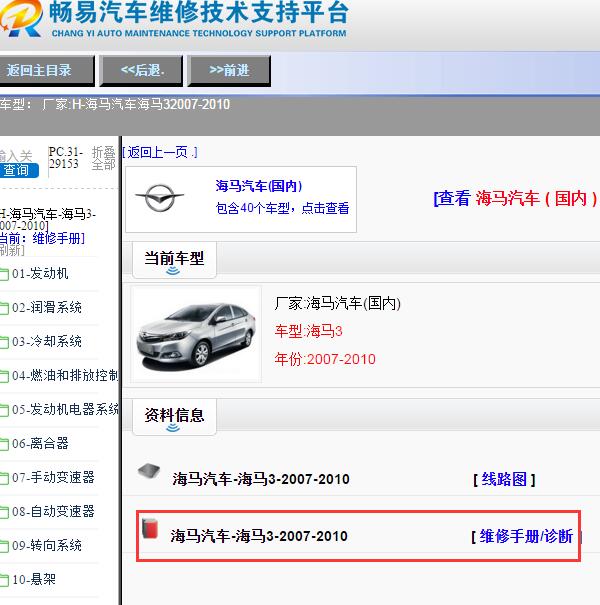
Task: Open 海马汽车(国内) brand link
Action: [259, 186]
